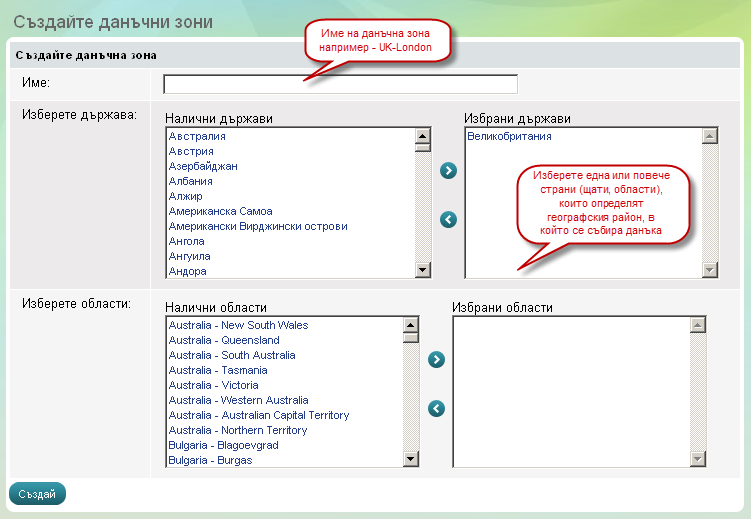The width and height of the screenshot is (751, 519).
Task: Choose Bulgaria - Blagoevgrad region
Action: 223,445
